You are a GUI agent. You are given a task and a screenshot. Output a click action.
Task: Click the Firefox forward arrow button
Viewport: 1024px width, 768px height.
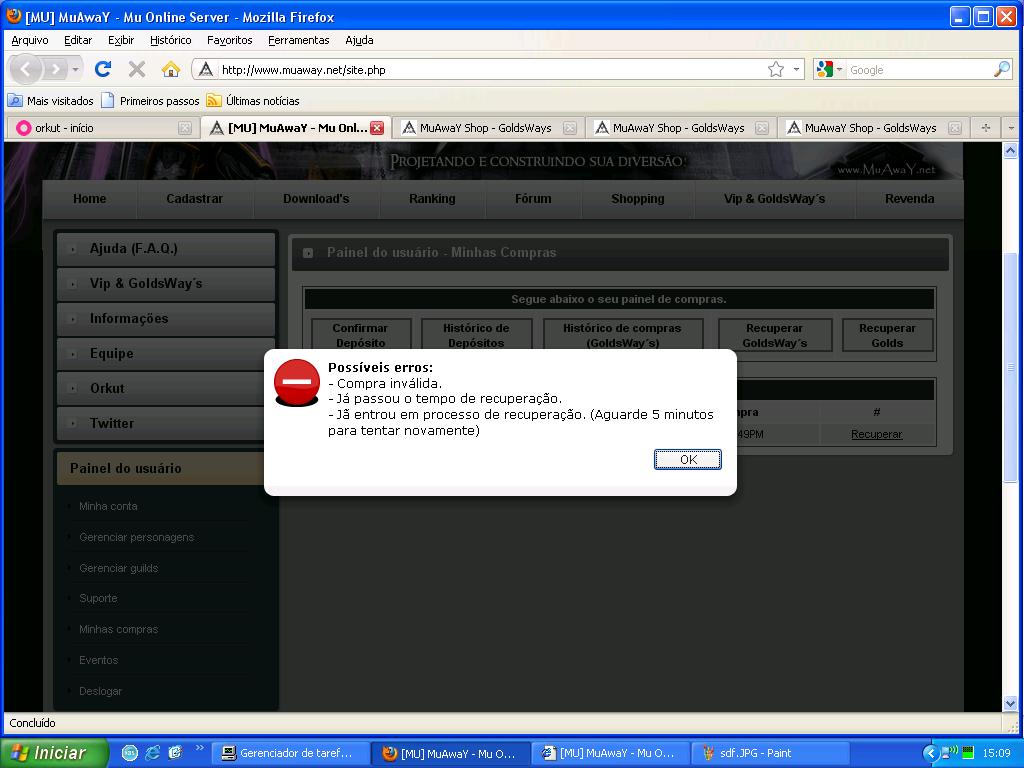point(56,69)
